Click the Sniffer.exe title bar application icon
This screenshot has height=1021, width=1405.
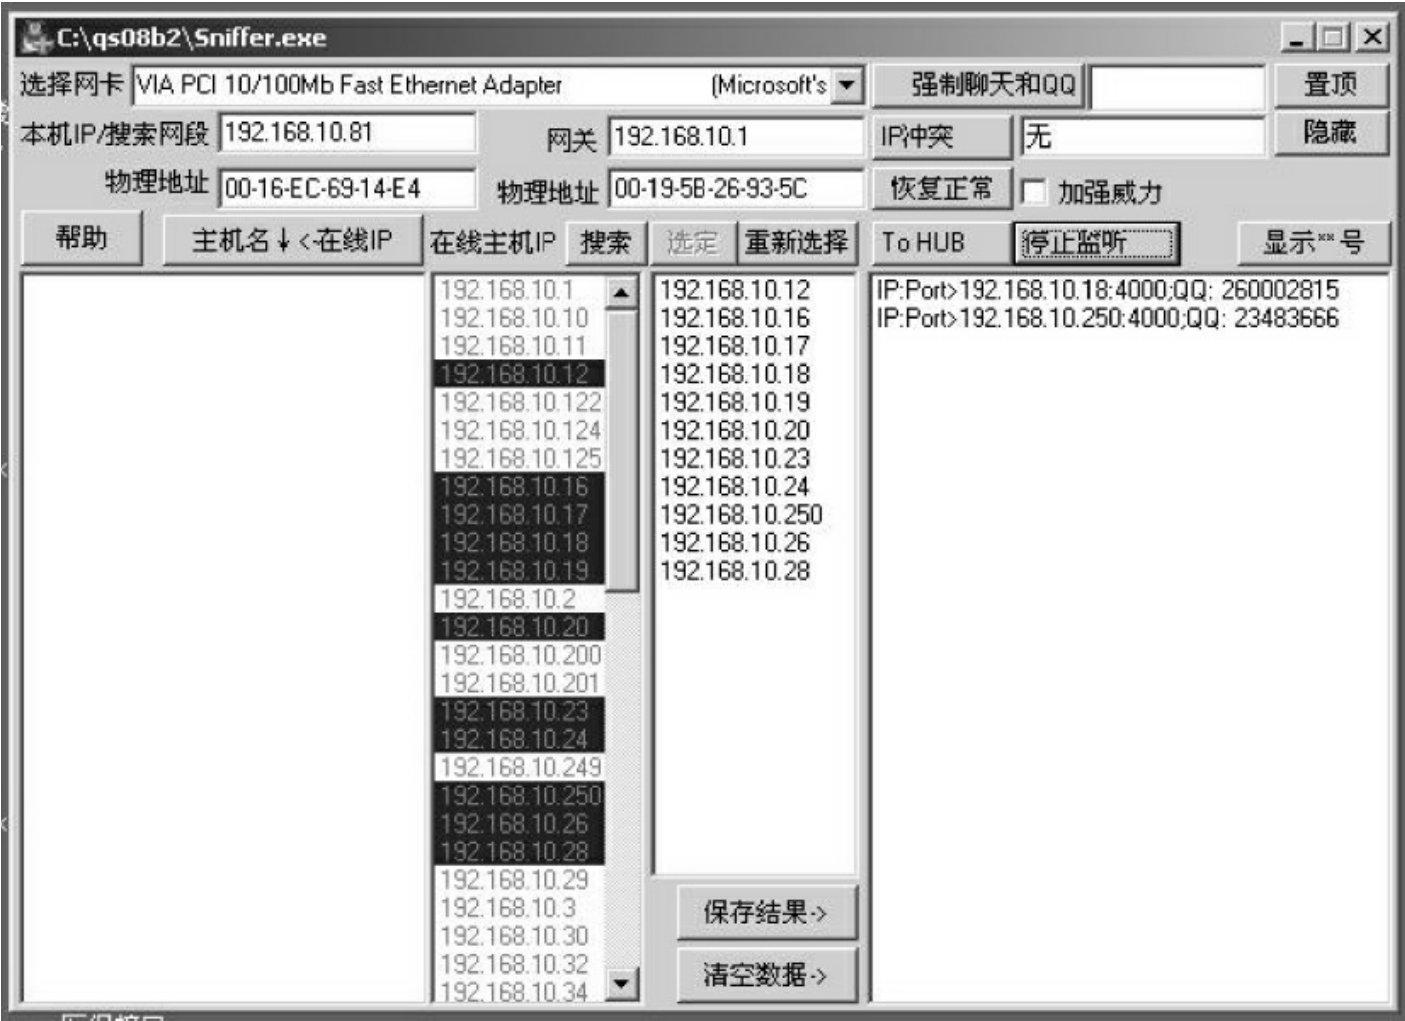point(37,38)
